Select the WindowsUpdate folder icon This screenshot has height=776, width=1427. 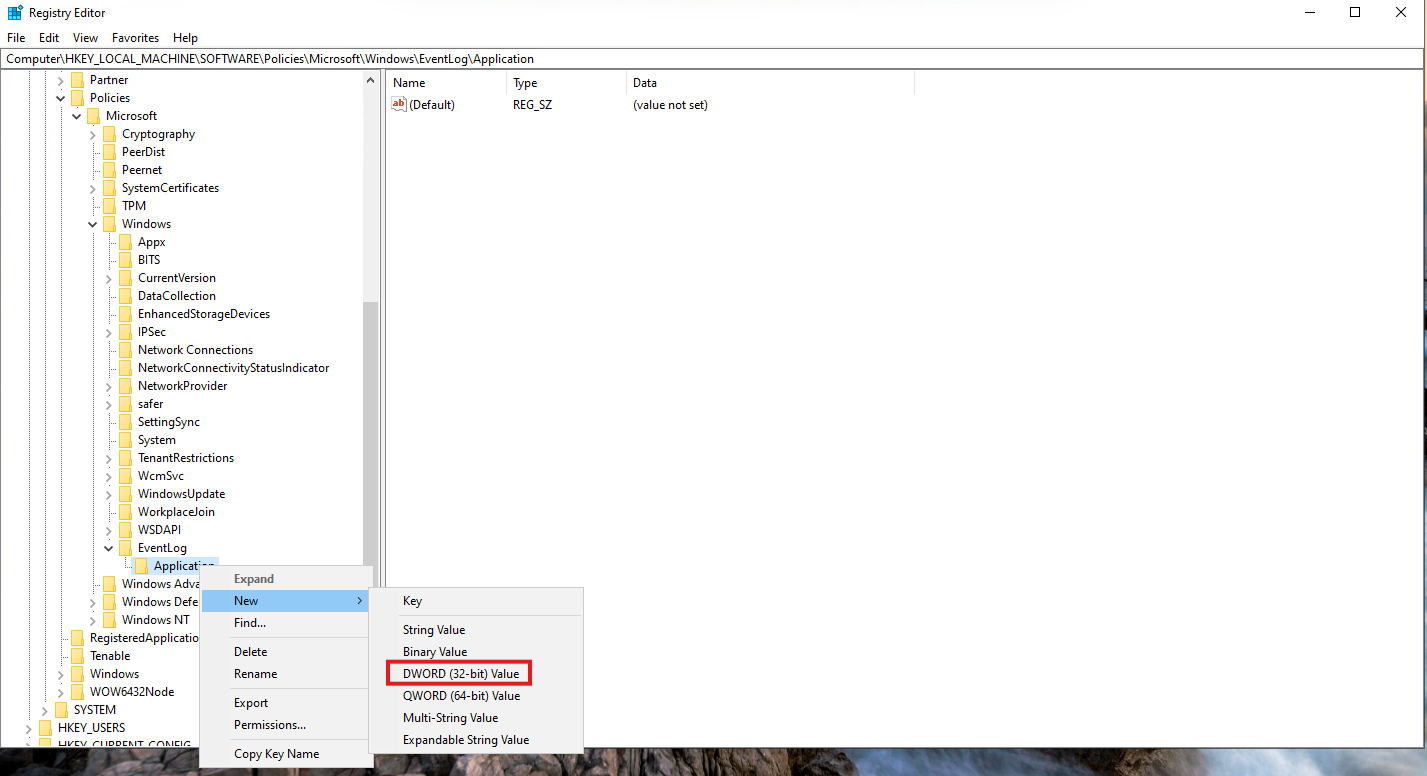[125, 494]
